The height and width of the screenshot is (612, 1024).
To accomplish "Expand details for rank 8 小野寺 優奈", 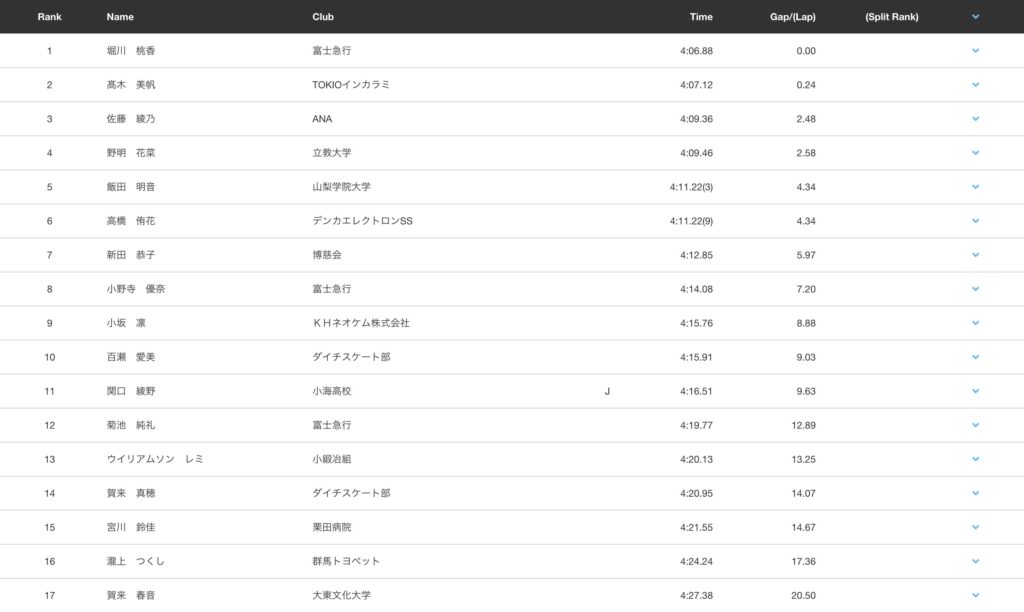I will coord(975,289).
